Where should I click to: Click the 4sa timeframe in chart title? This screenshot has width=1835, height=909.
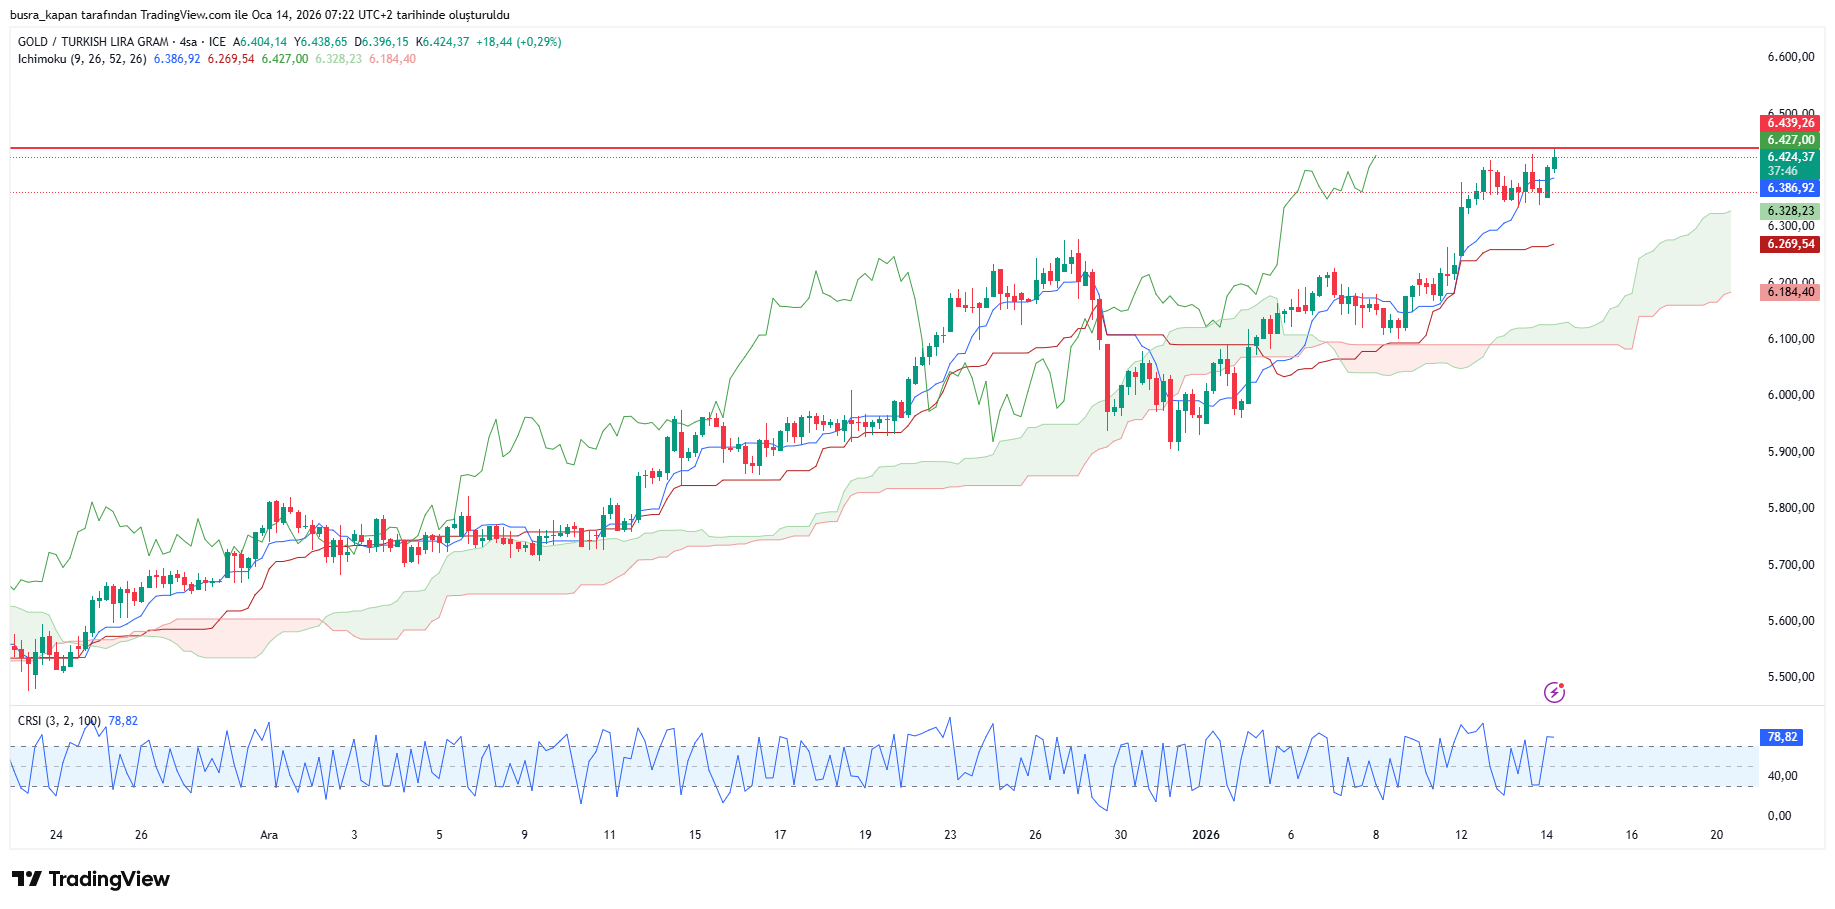188,42
